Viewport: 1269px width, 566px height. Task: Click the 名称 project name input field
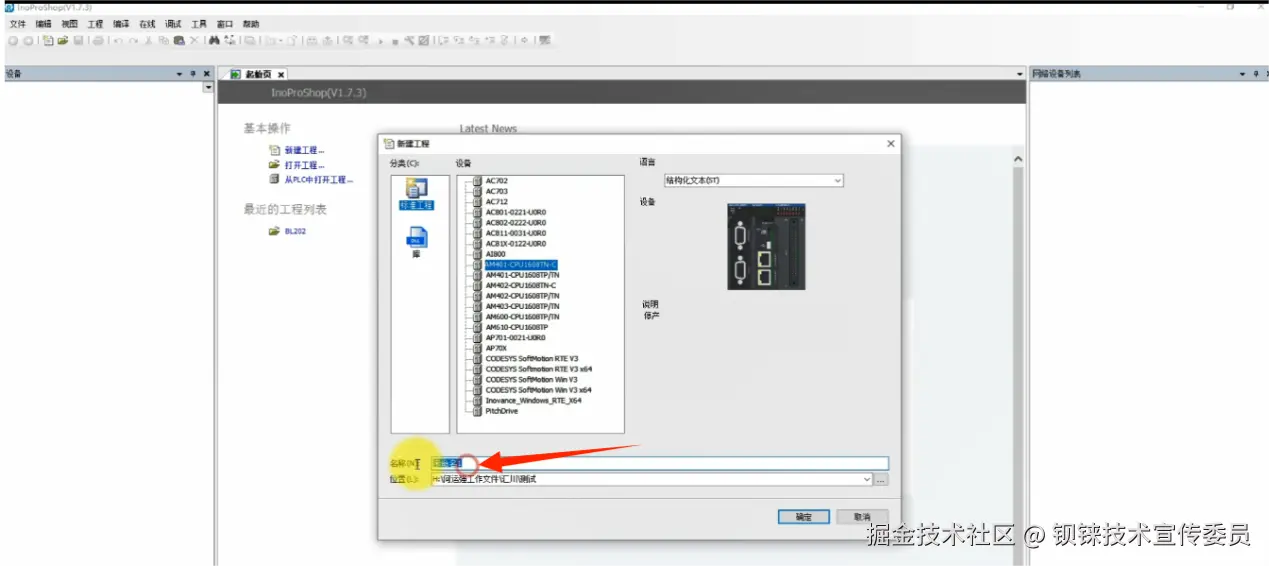[x=659, y=463]
